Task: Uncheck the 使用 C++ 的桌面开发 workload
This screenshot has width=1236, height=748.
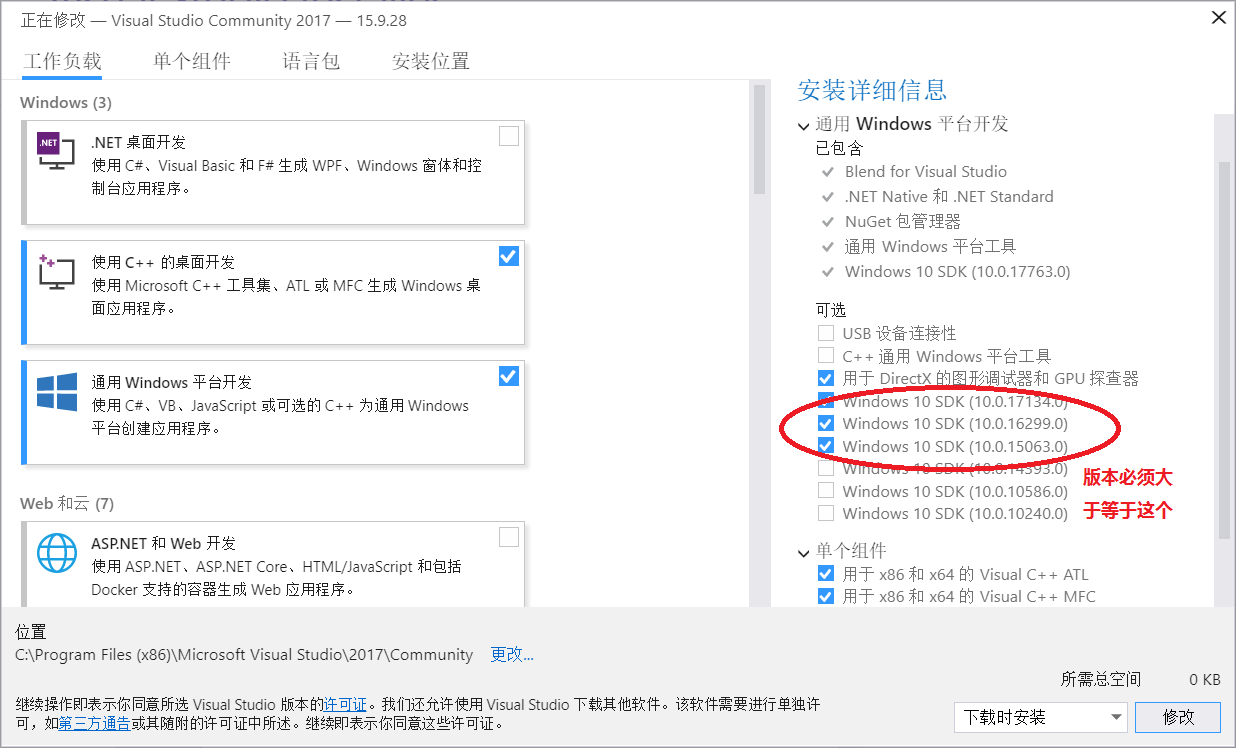Action: [x=509, y=256]
